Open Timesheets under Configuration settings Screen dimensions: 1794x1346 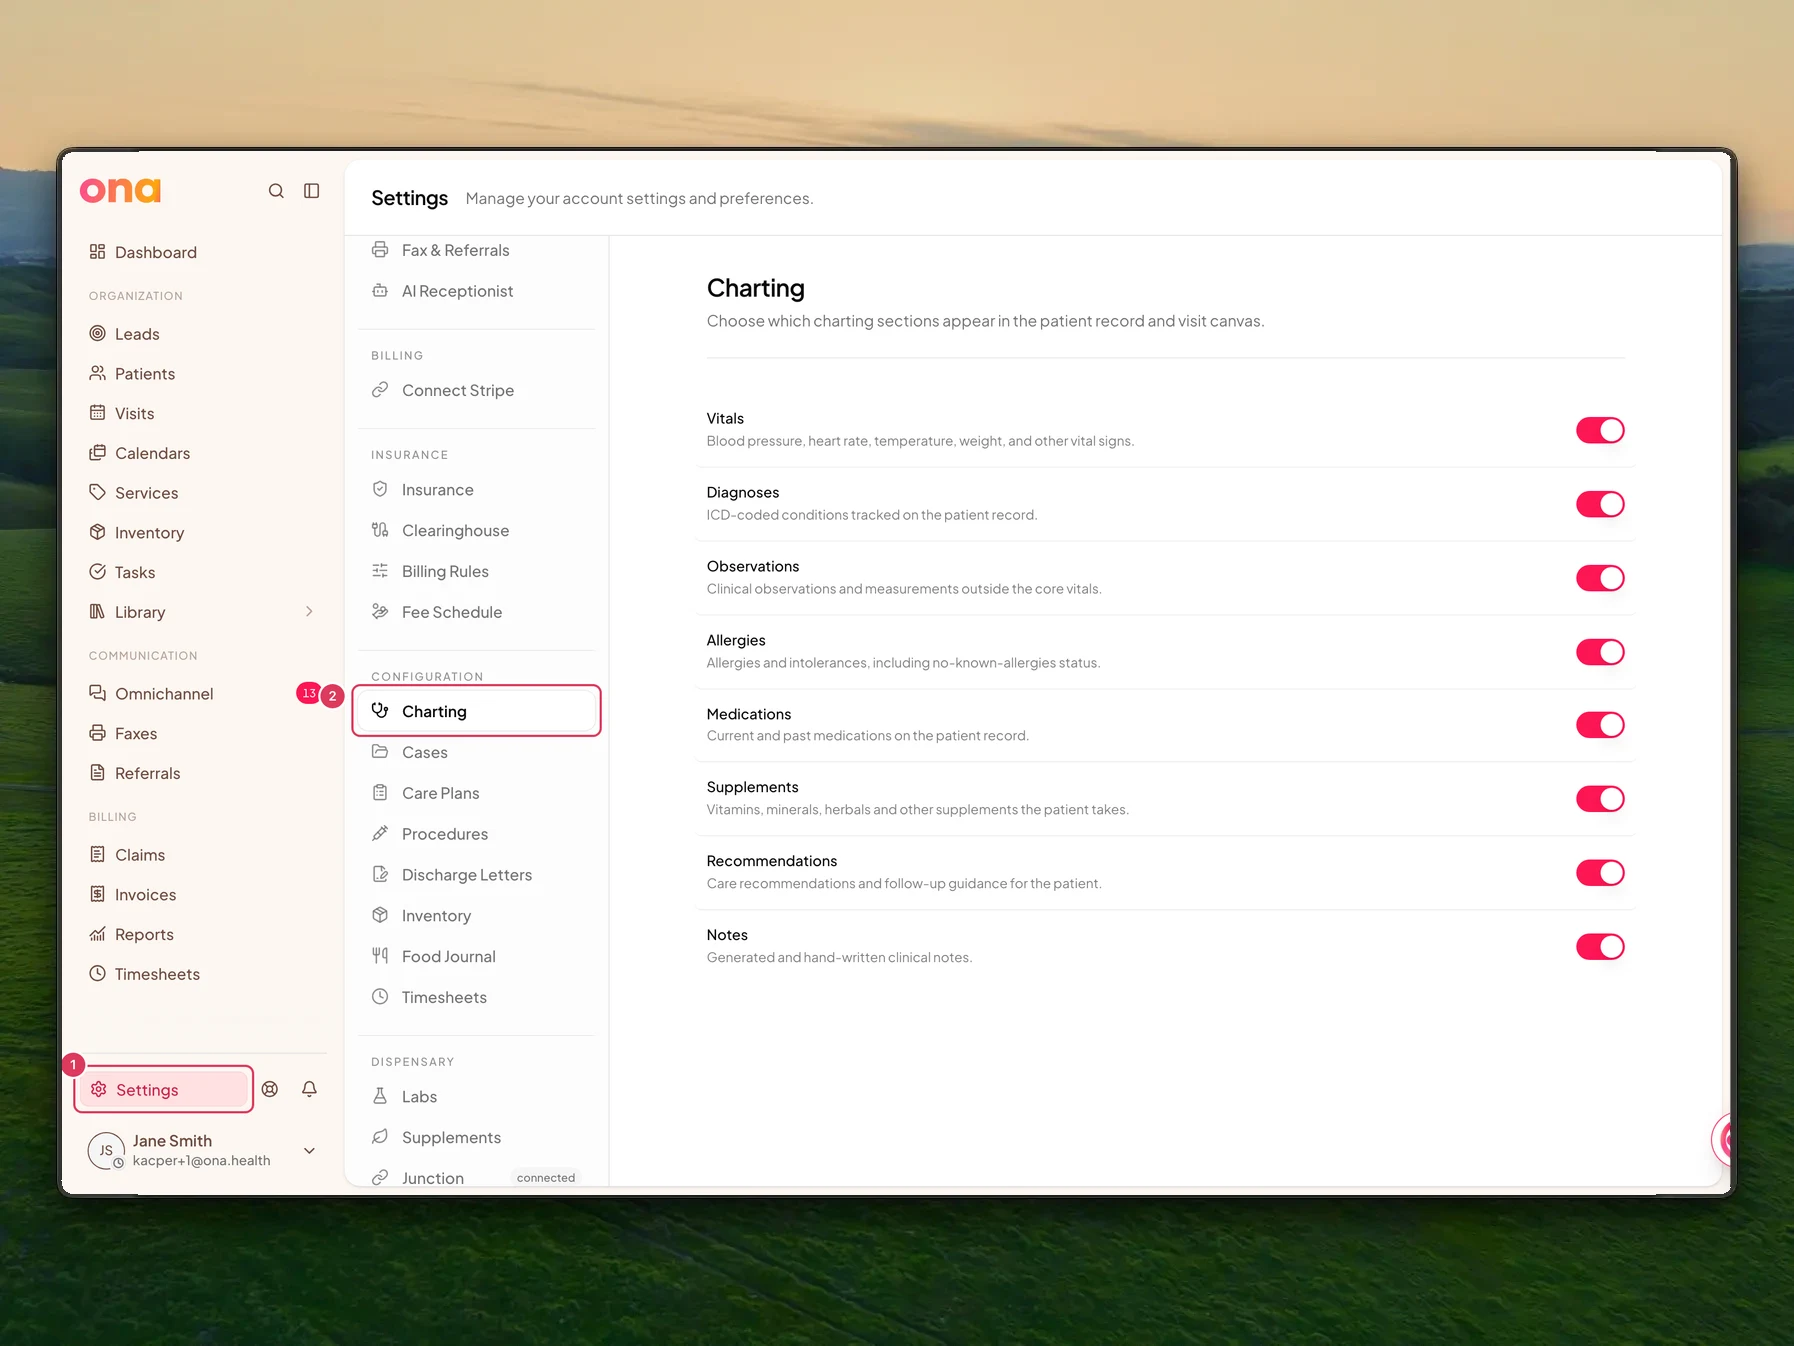click(477, 997)
